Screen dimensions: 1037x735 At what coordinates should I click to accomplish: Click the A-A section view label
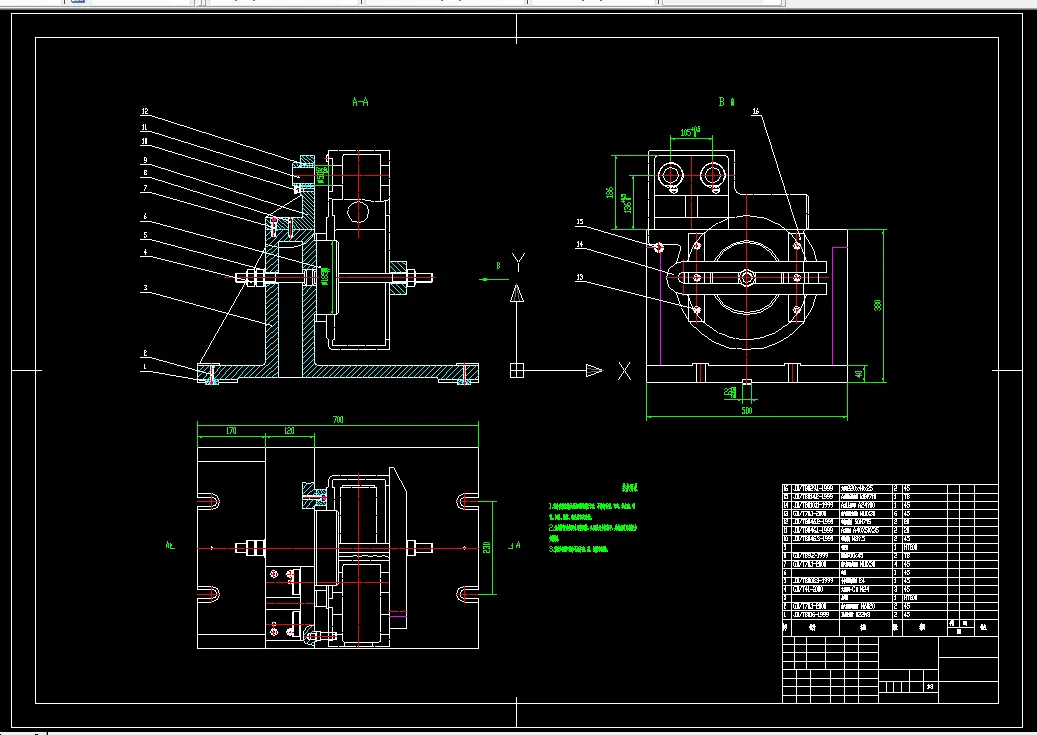click(360, 102)
